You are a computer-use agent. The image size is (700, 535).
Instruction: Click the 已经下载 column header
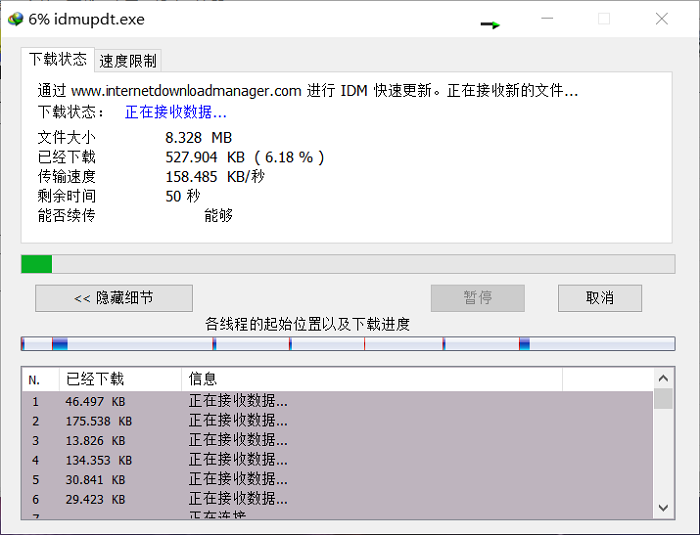[x=120, y=380]
